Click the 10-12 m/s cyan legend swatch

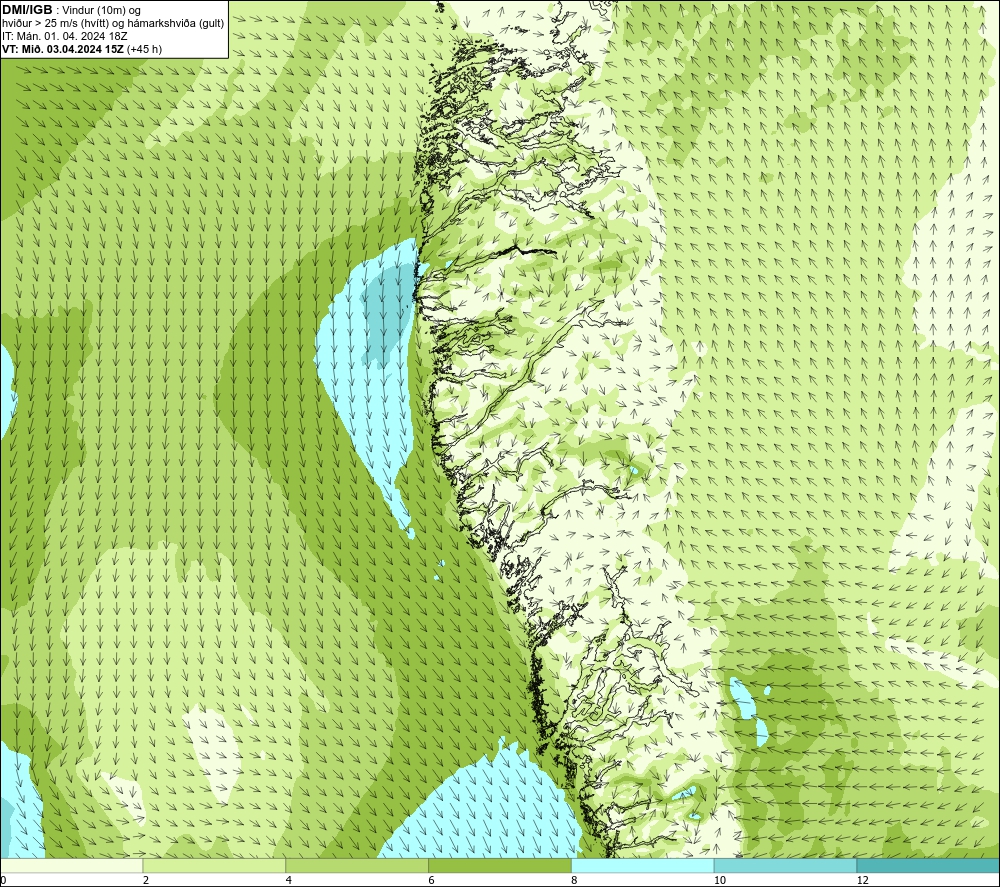point(786,865)
